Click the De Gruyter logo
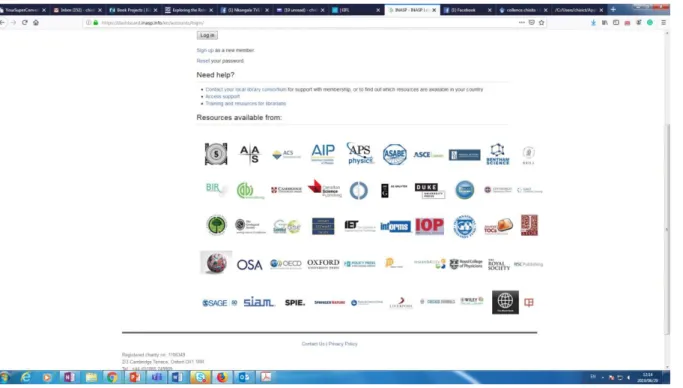 click(x=394, y=190)
